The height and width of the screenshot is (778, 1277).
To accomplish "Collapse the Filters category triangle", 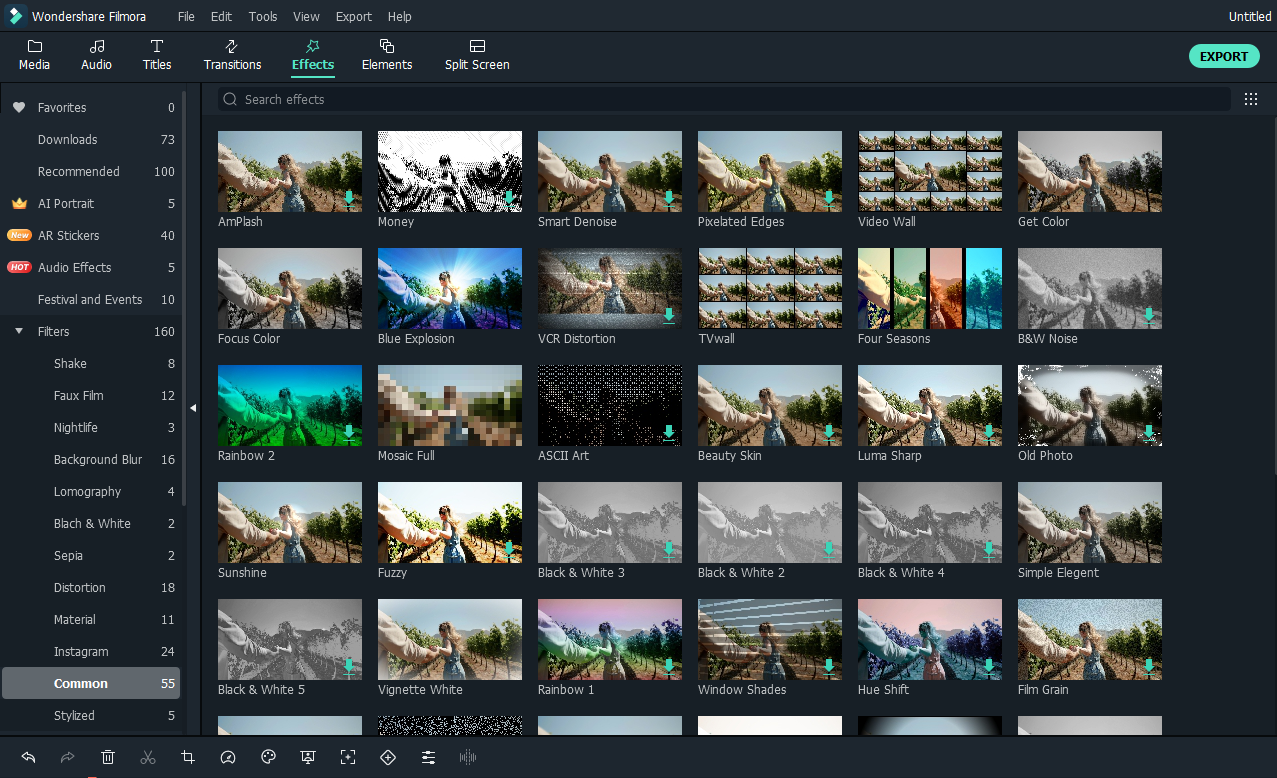I will tap(19, 331).
